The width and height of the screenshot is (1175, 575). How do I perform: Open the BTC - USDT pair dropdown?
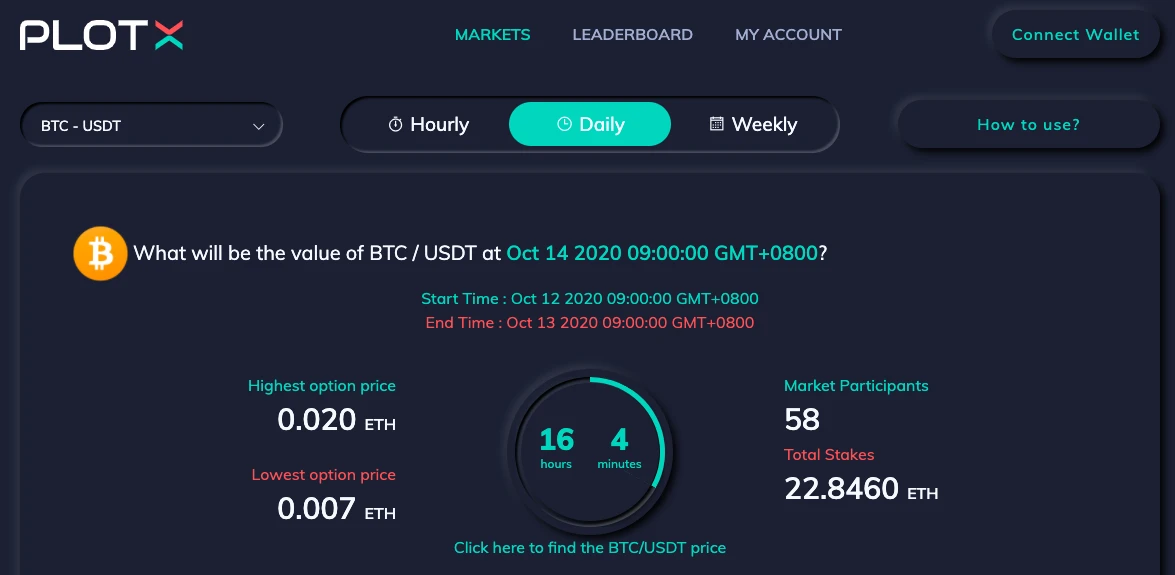[x=151, y=126]
